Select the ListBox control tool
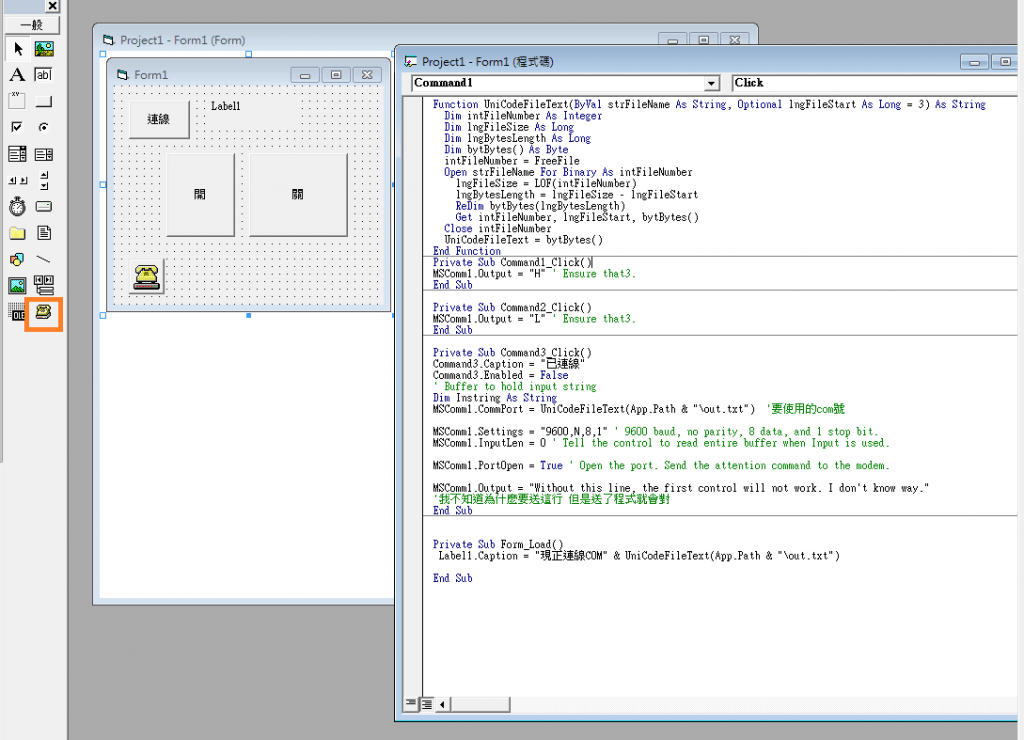The image size is (1024, 740). point(43,152)
